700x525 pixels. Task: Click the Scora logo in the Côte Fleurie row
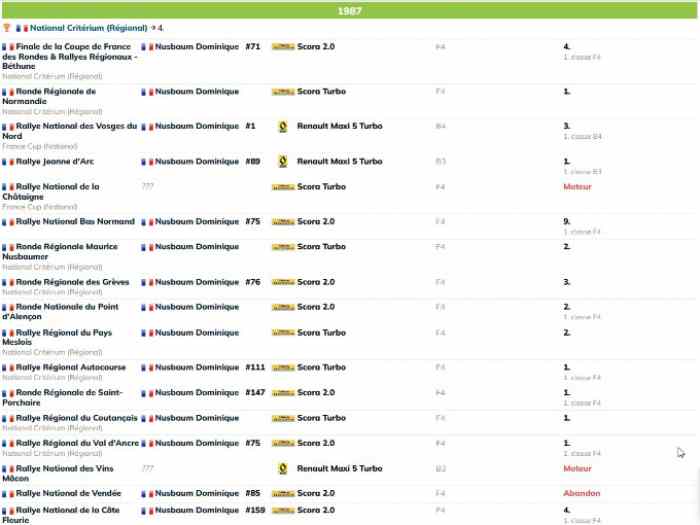pos(283,510)
